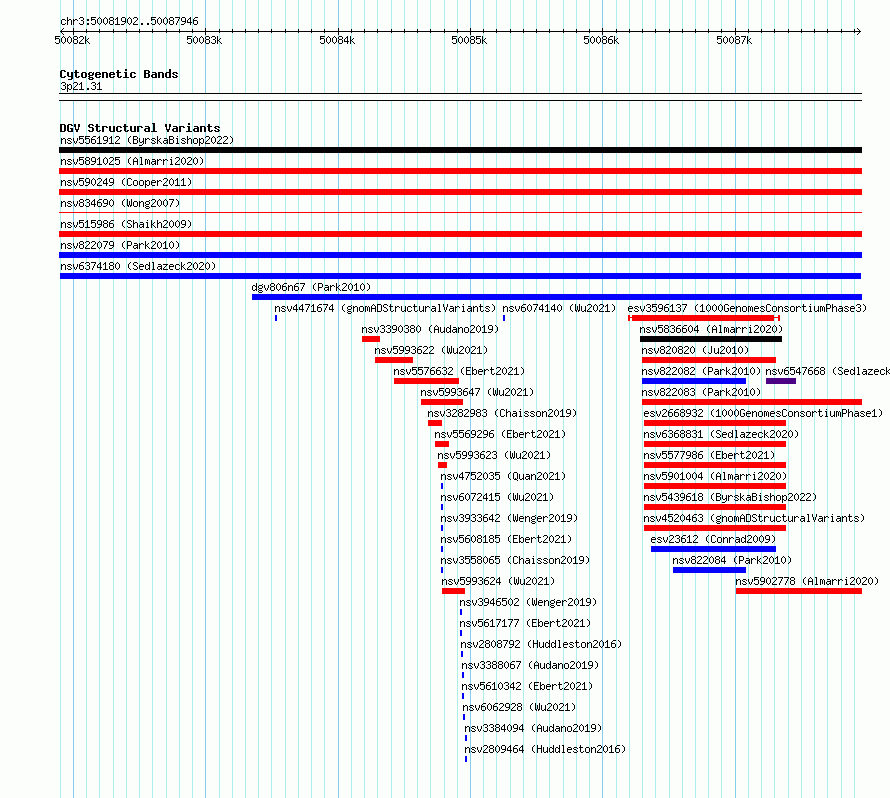
Task: Click the Cytogenetic Bands track title
Action: [119, 74]
